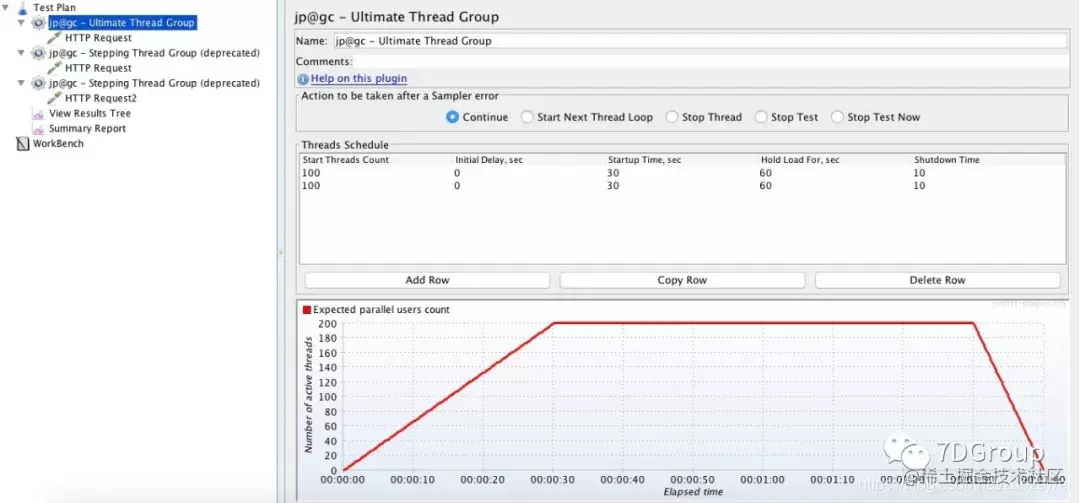The image size is (1080, 503).
Task: Click the WorkBench clipboard icon
Action: 23,143
